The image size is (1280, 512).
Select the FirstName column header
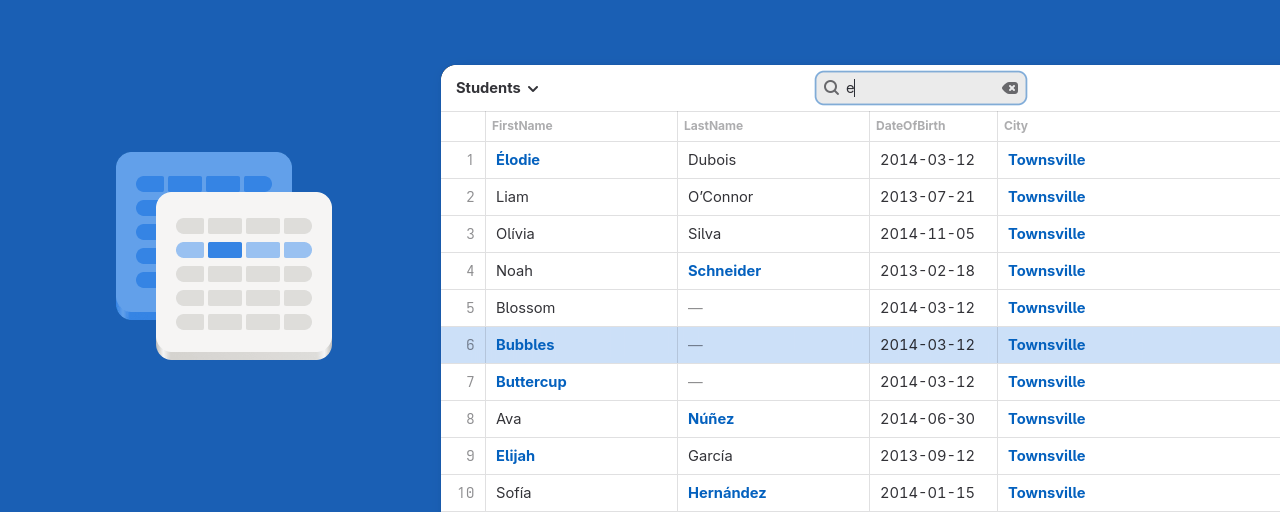522,126
